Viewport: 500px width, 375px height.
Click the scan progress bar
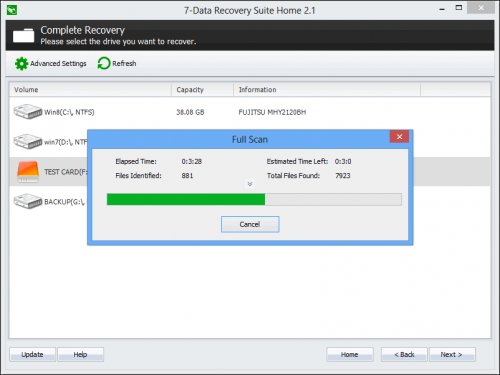(254, 200)
